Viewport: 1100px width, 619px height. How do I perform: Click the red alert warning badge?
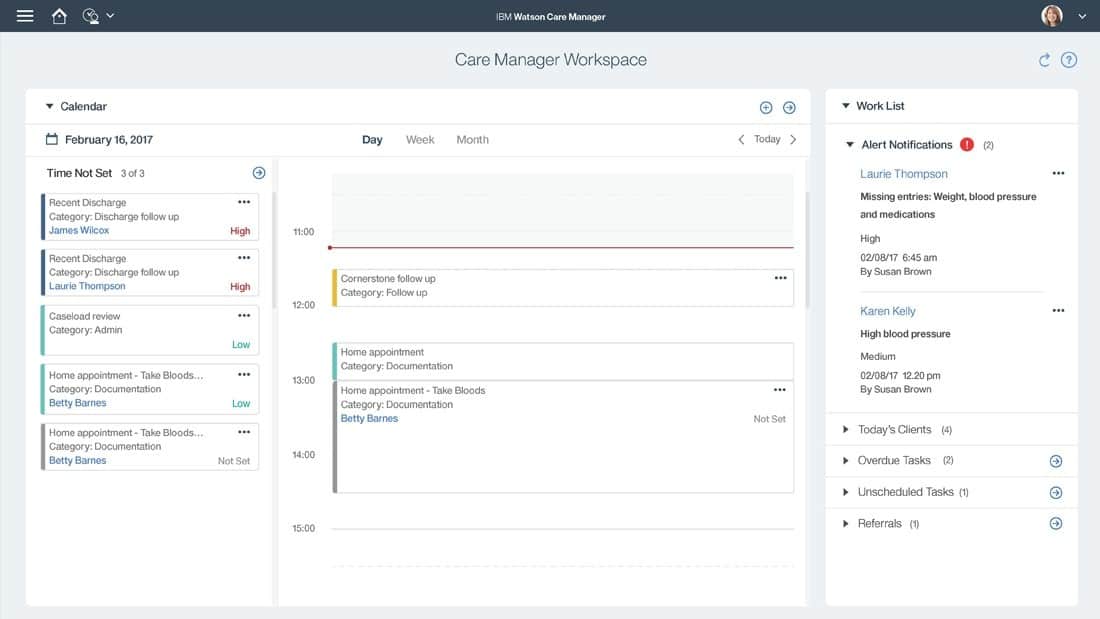click(x=967, y=145)
